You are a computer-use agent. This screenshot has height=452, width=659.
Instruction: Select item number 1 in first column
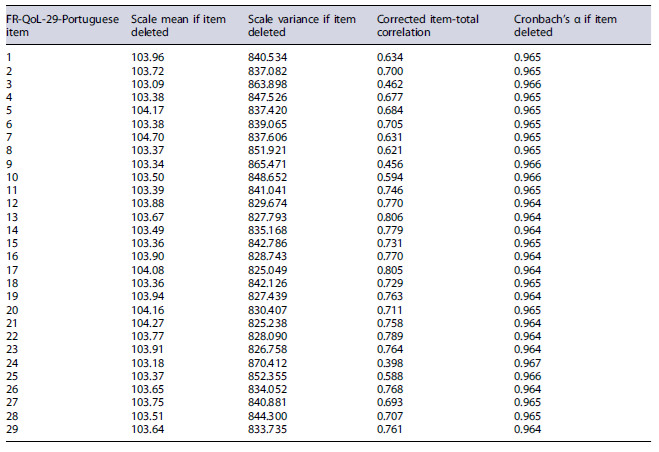pyautogui.click(x=8, y=57)
